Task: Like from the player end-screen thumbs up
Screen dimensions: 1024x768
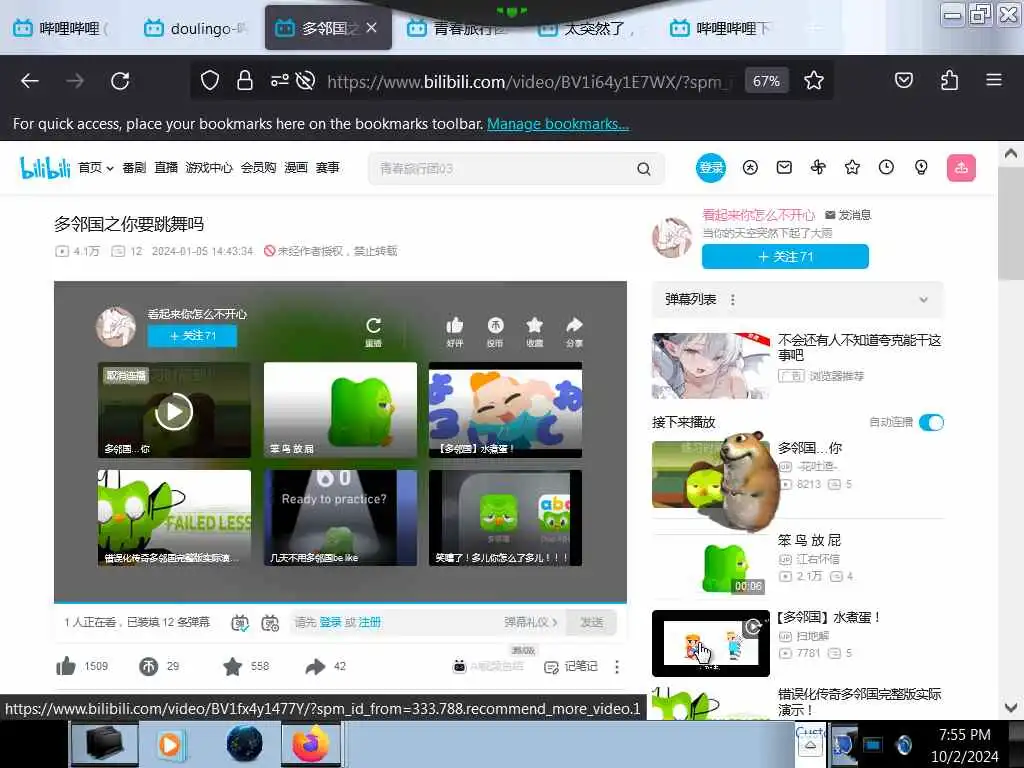Action: point(455,332)
